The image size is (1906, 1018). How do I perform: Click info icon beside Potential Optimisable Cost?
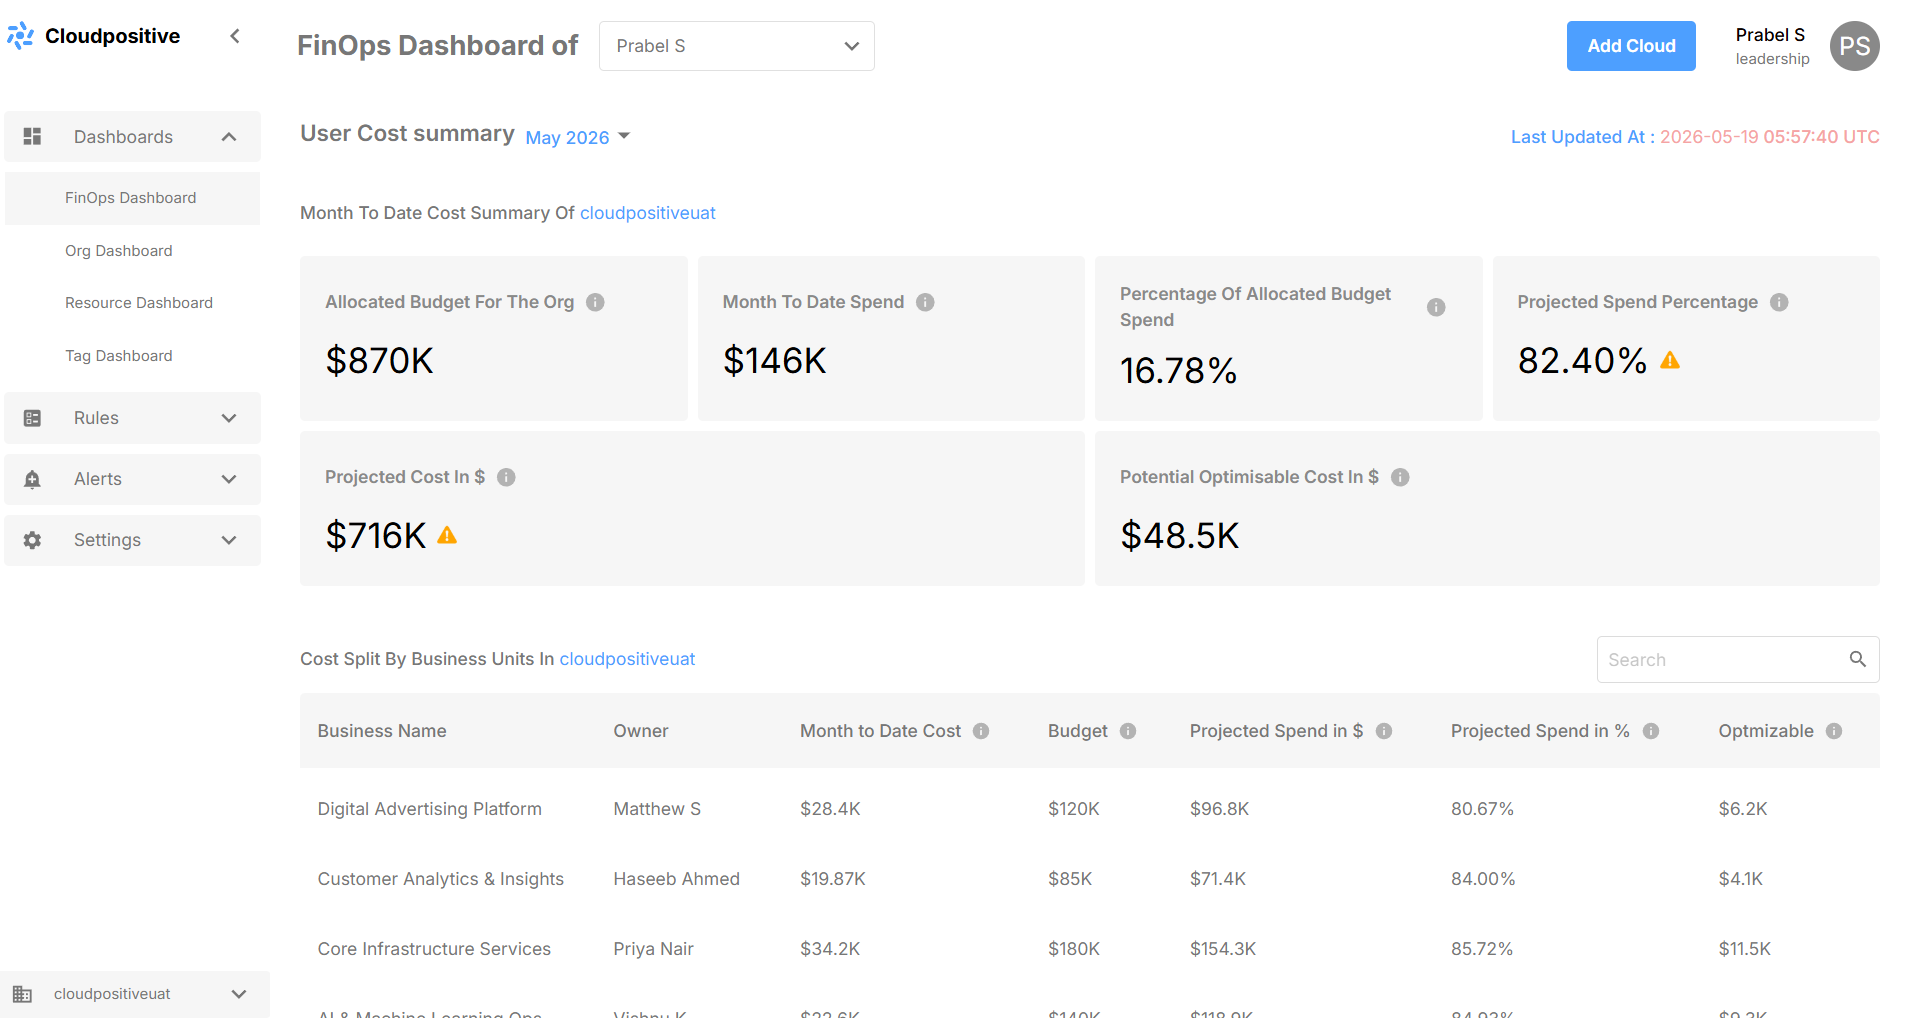tap(1400, 477)
